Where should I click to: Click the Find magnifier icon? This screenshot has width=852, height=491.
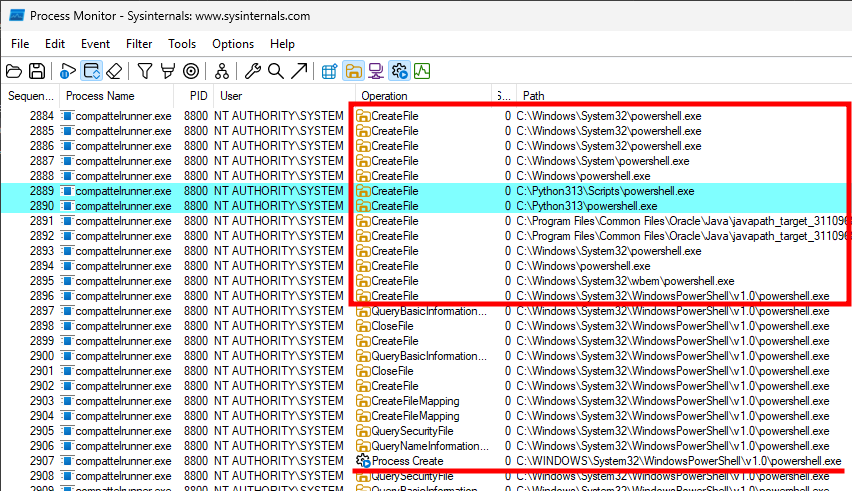tap(275, 71)
